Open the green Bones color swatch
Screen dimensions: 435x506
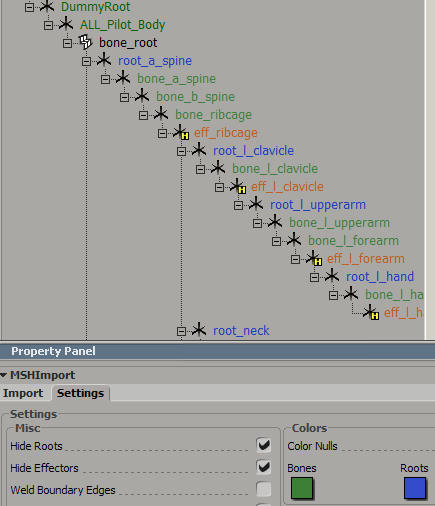click(x=302, y=488)
